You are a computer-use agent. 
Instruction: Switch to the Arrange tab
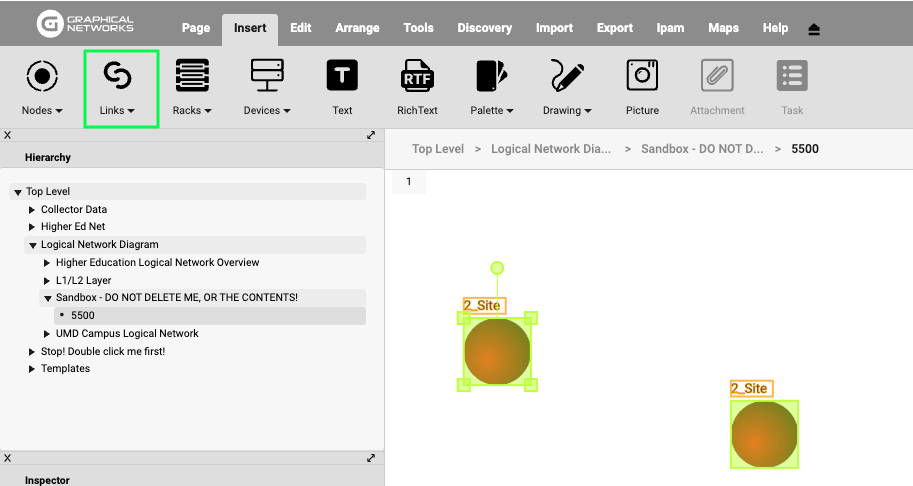pyautogui.click(x=357, y=28)
